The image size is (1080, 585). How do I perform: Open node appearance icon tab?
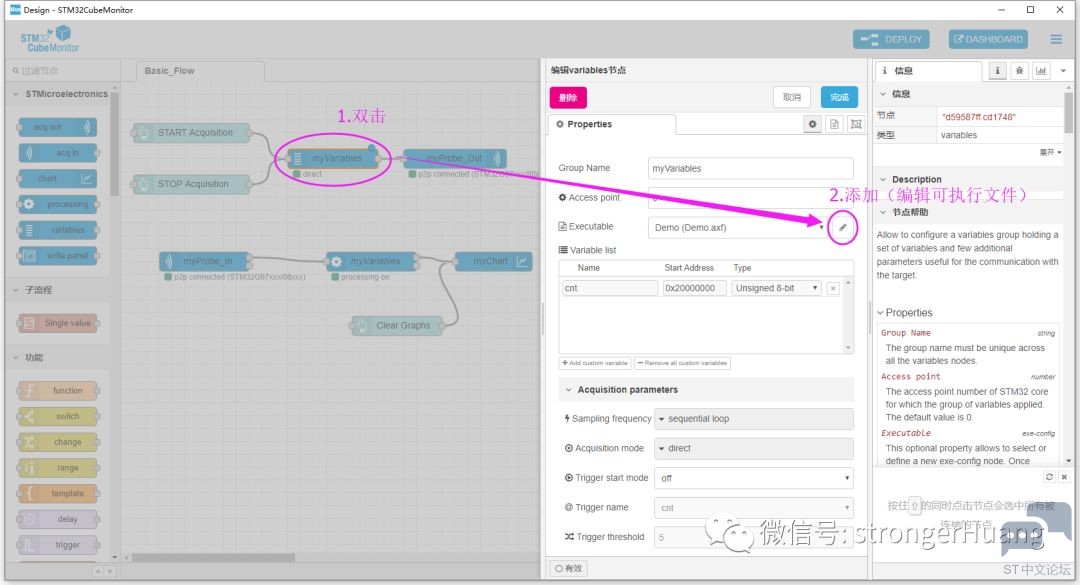(x=855, y=124)
